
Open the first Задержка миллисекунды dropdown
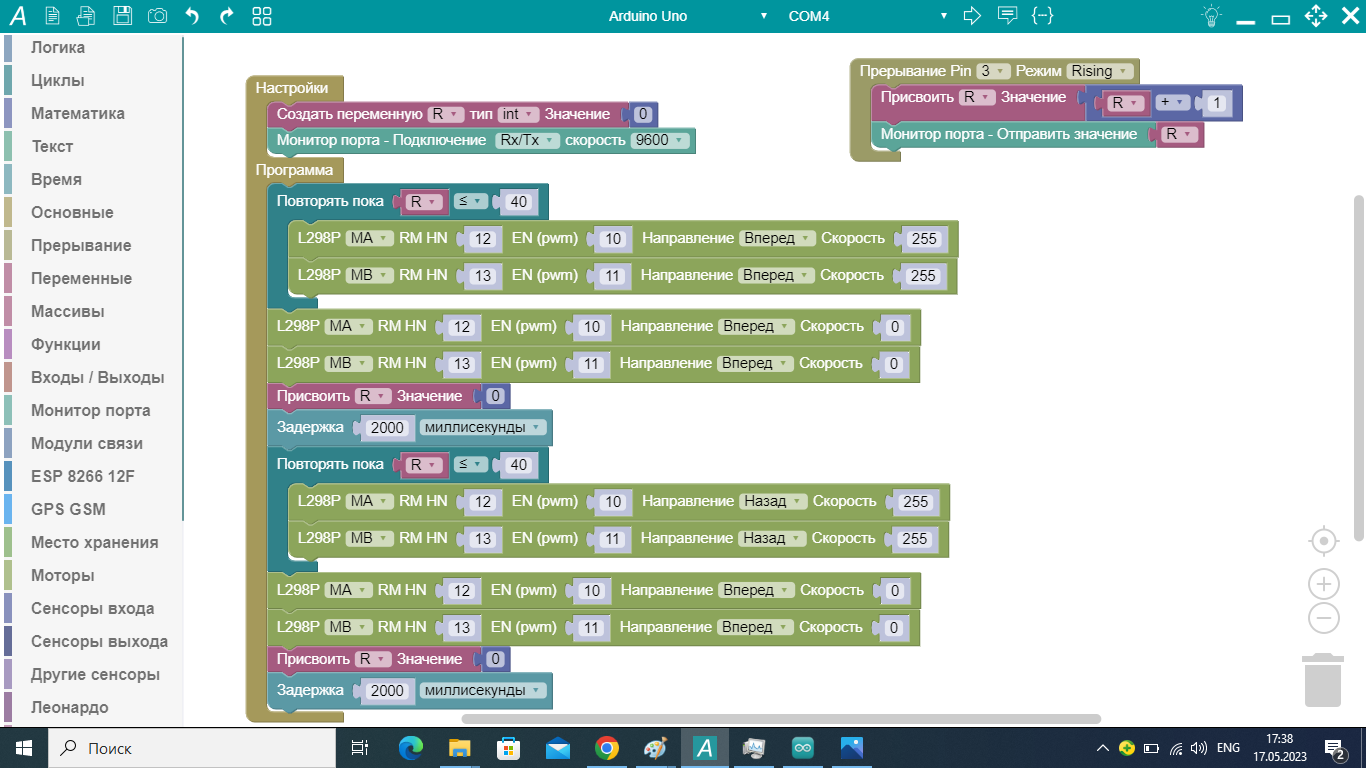[484, 427]
